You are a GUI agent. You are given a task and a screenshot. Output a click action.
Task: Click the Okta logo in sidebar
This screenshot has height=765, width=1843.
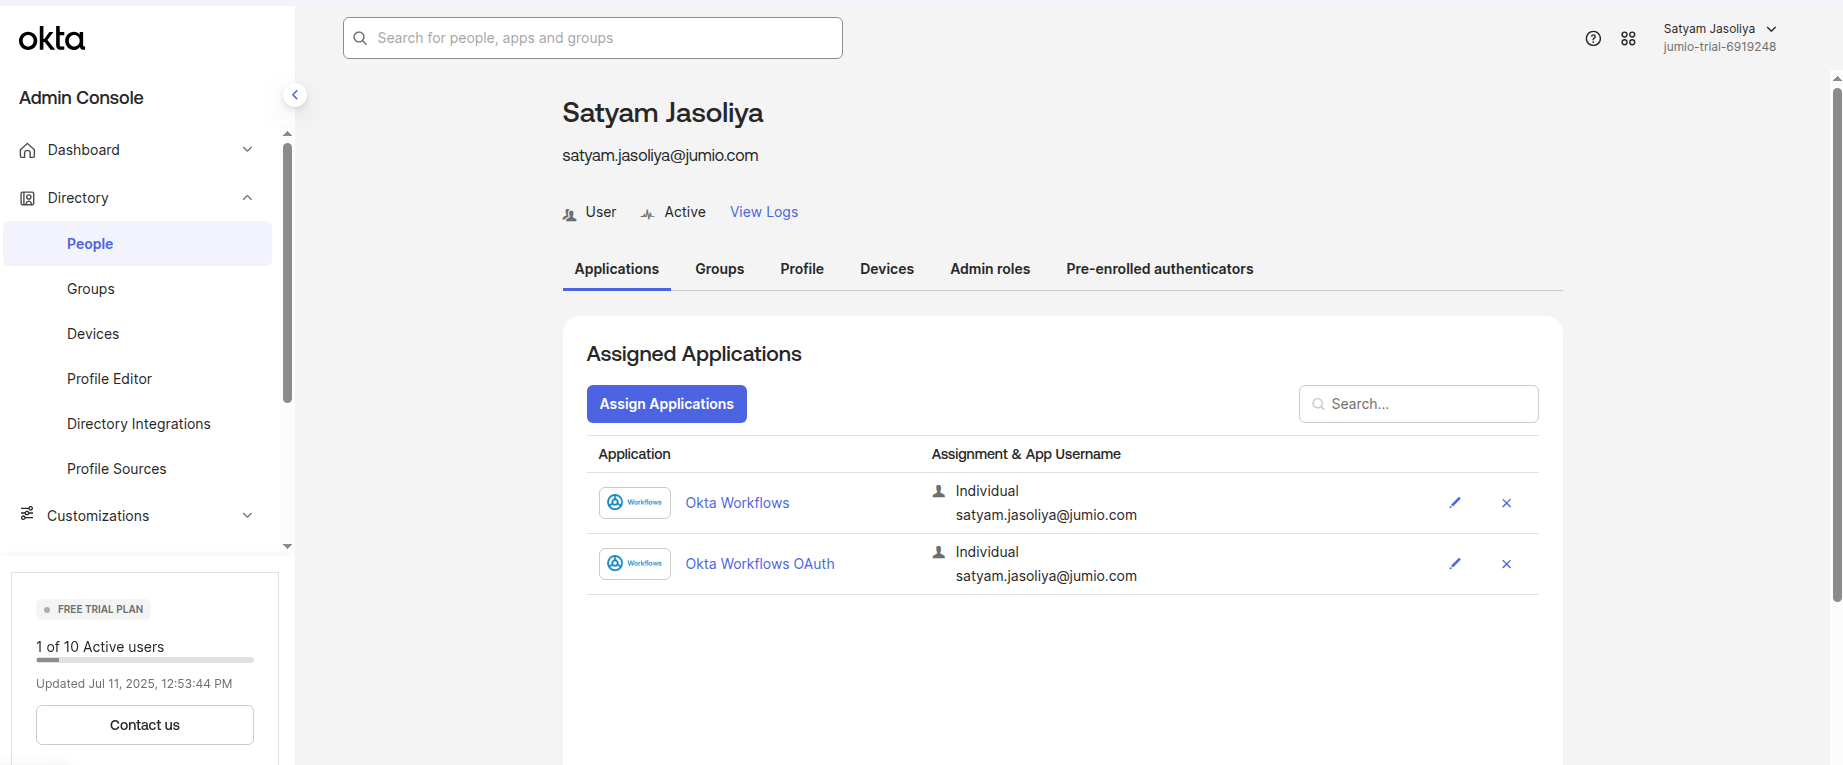(52, 39)
